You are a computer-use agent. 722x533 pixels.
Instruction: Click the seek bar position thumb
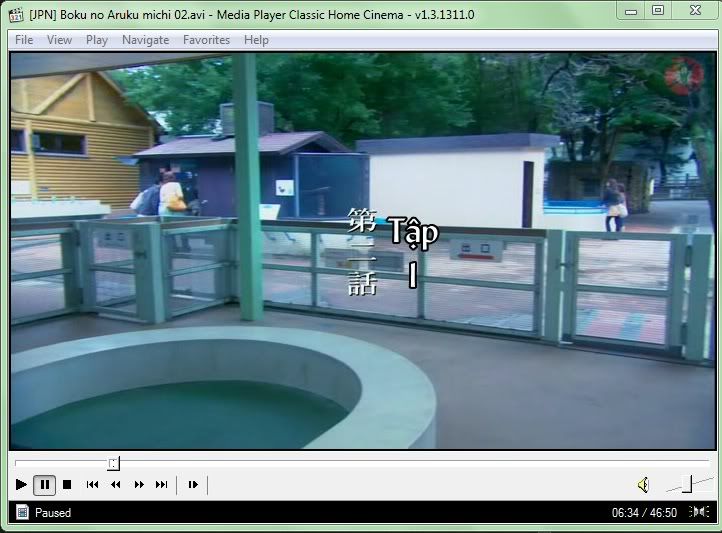pyautogui.click(x=113, y=463)
